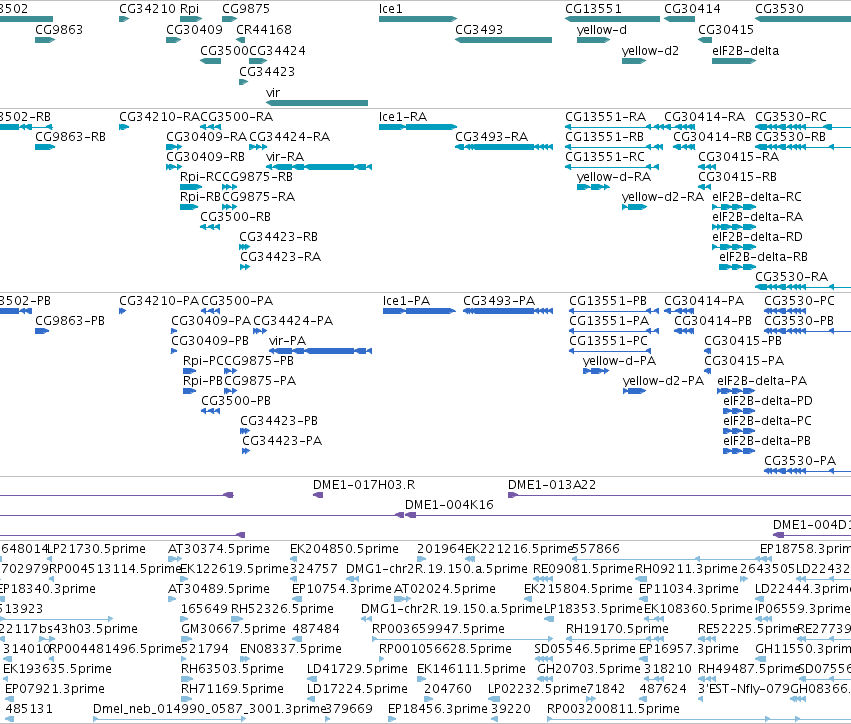Screen dimensions: 851x724
Task: Select the RH19170.5prime EST label
Action: [x=617, y=628]
